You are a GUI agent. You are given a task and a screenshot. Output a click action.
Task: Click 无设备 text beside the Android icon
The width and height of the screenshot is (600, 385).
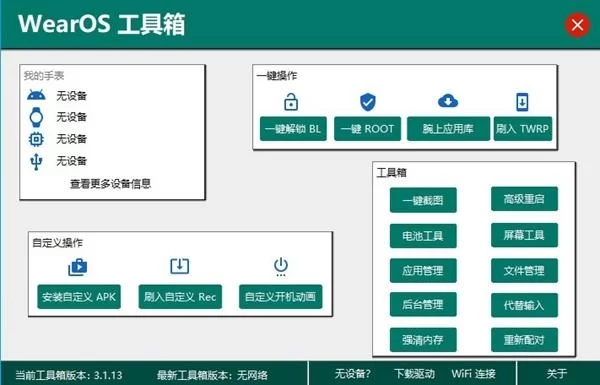72,96
